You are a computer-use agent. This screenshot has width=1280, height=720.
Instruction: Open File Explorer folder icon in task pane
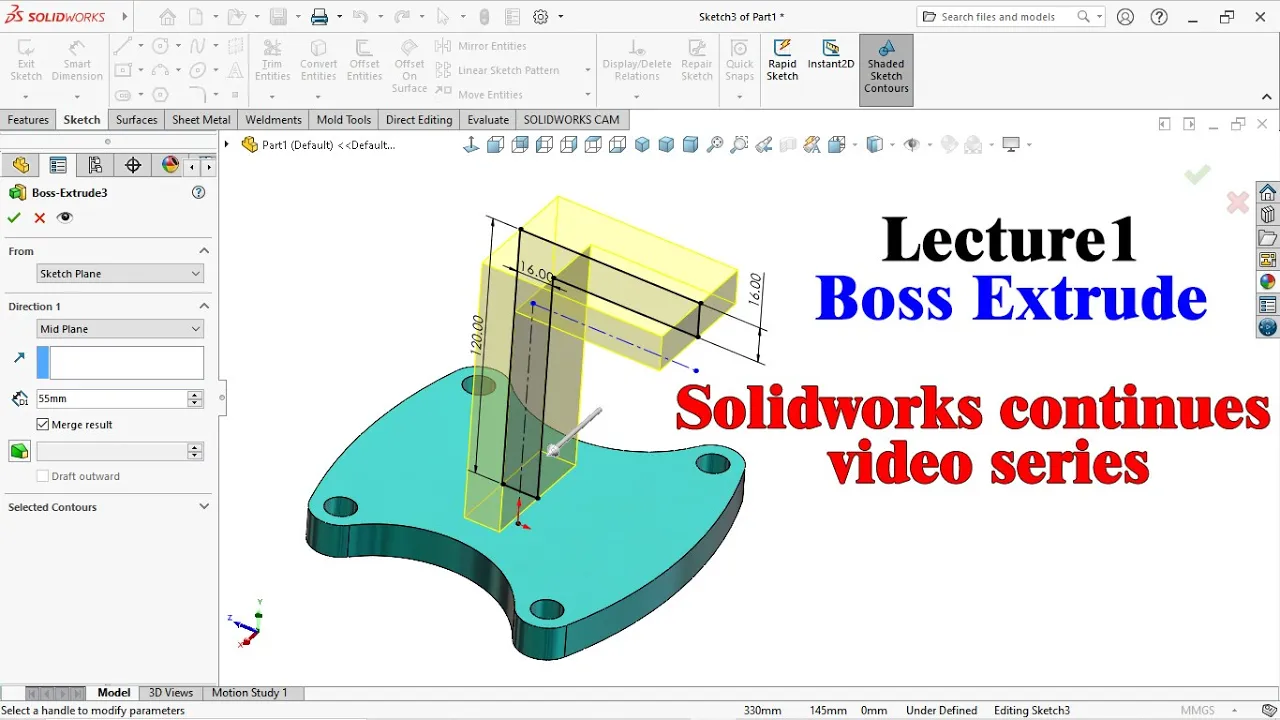[1268, 238]
